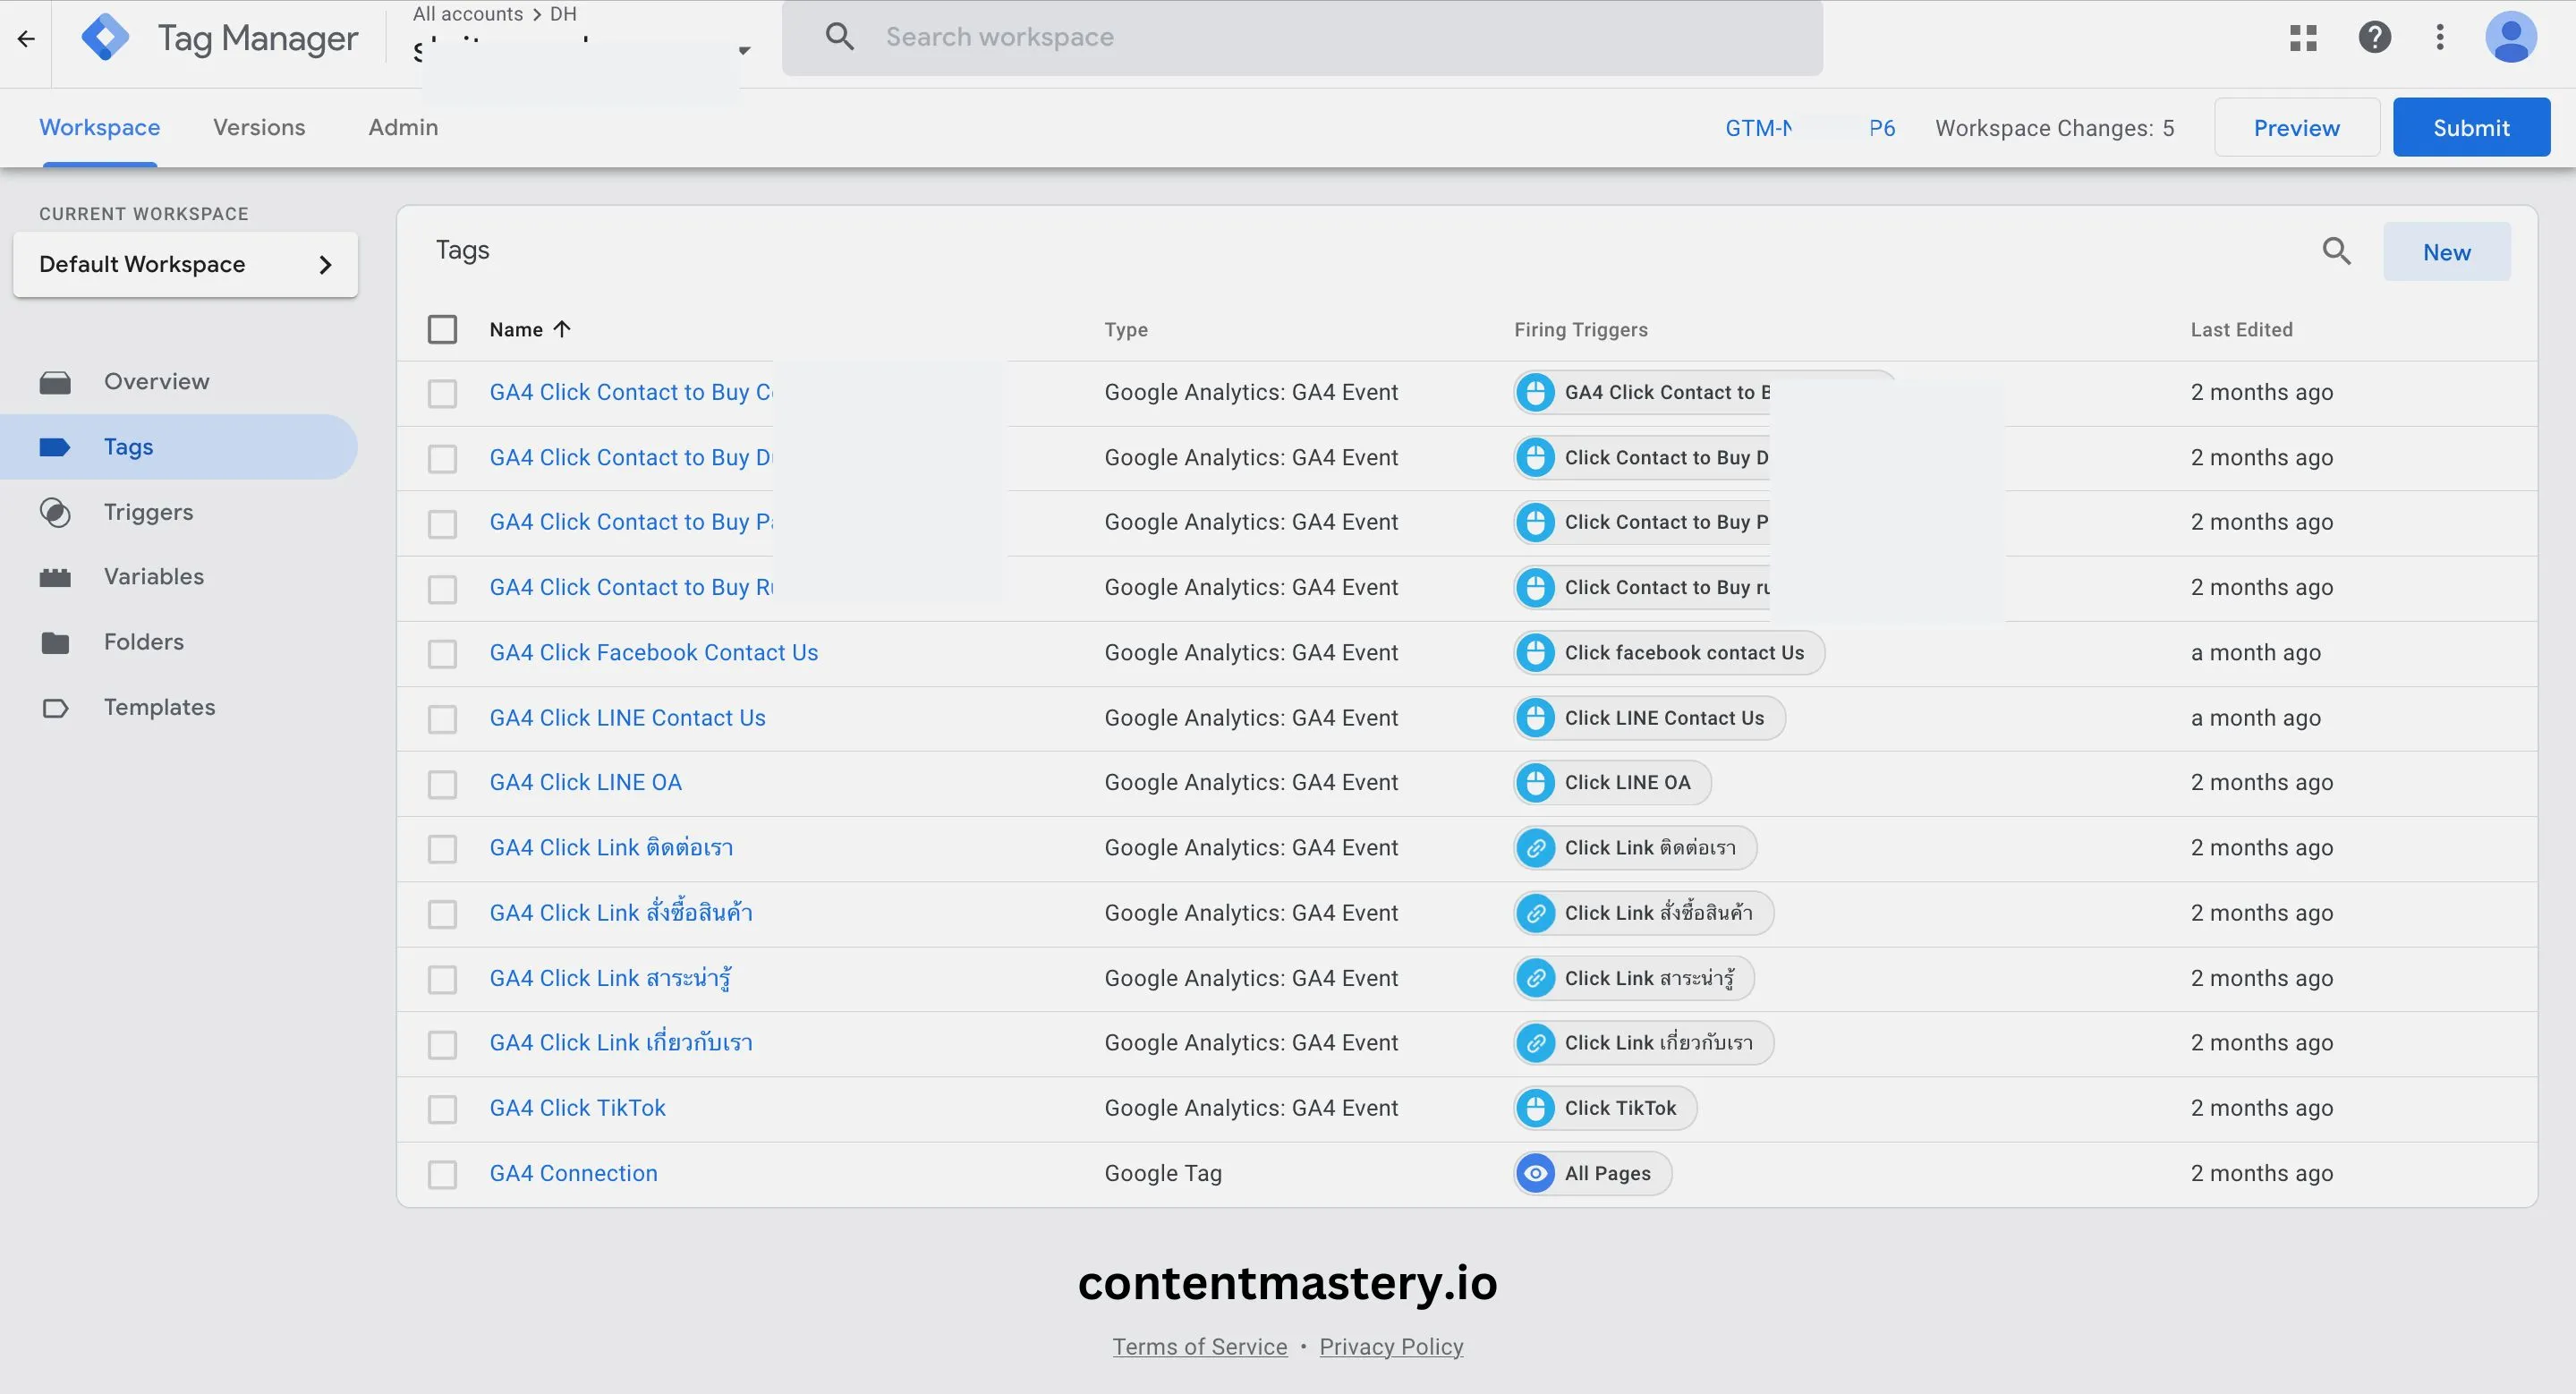
Task: Open the GA4 Click Facebook Contact Us tag
Action: pyautogui.click(x=653, y=653)
